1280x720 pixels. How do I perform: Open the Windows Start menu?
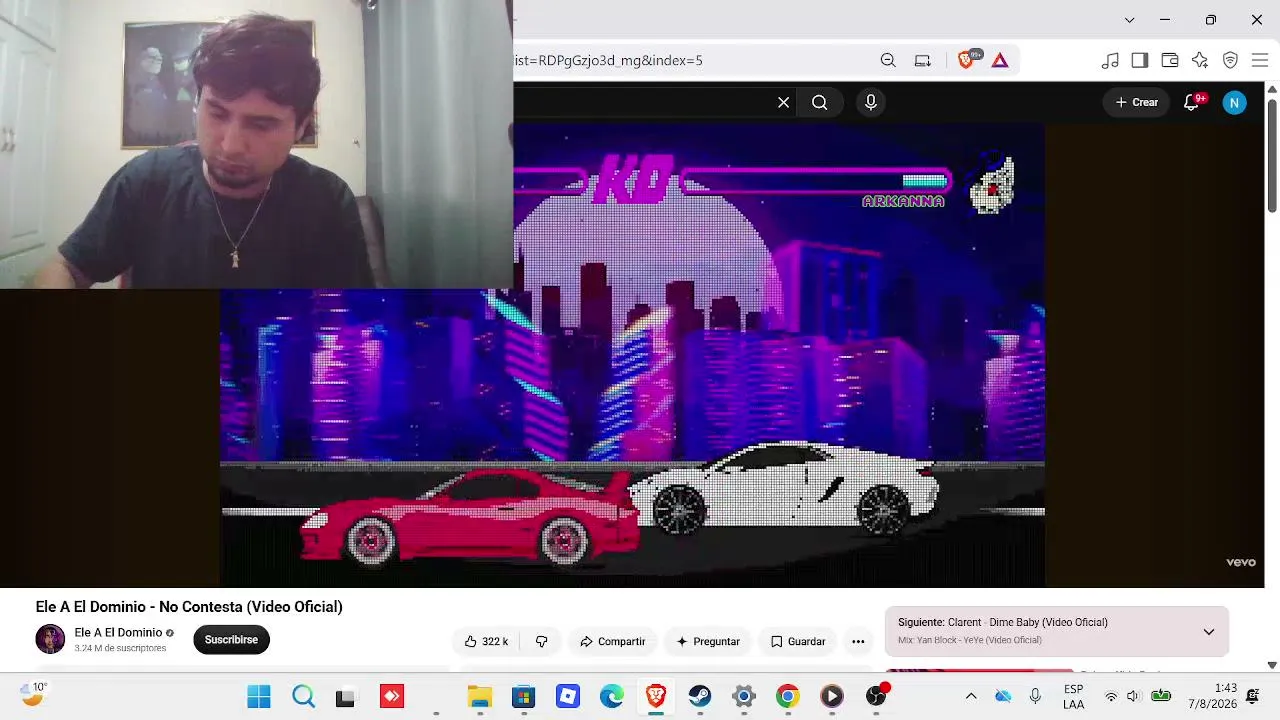pyautogui.click(x=259, y=696)
